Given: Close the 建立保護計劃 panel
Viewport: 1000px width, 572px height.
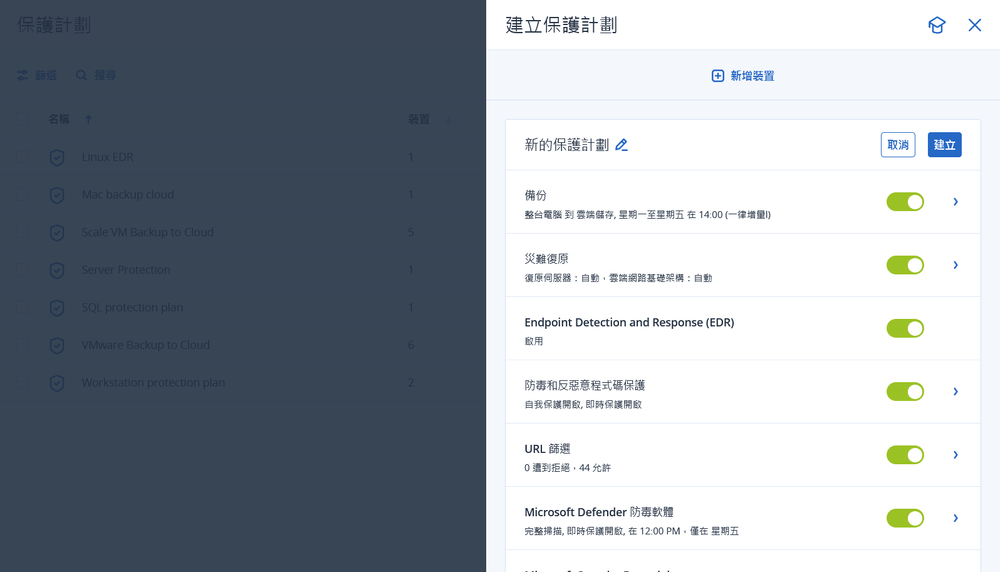Looking at the screenshot, I should (975, 25).
